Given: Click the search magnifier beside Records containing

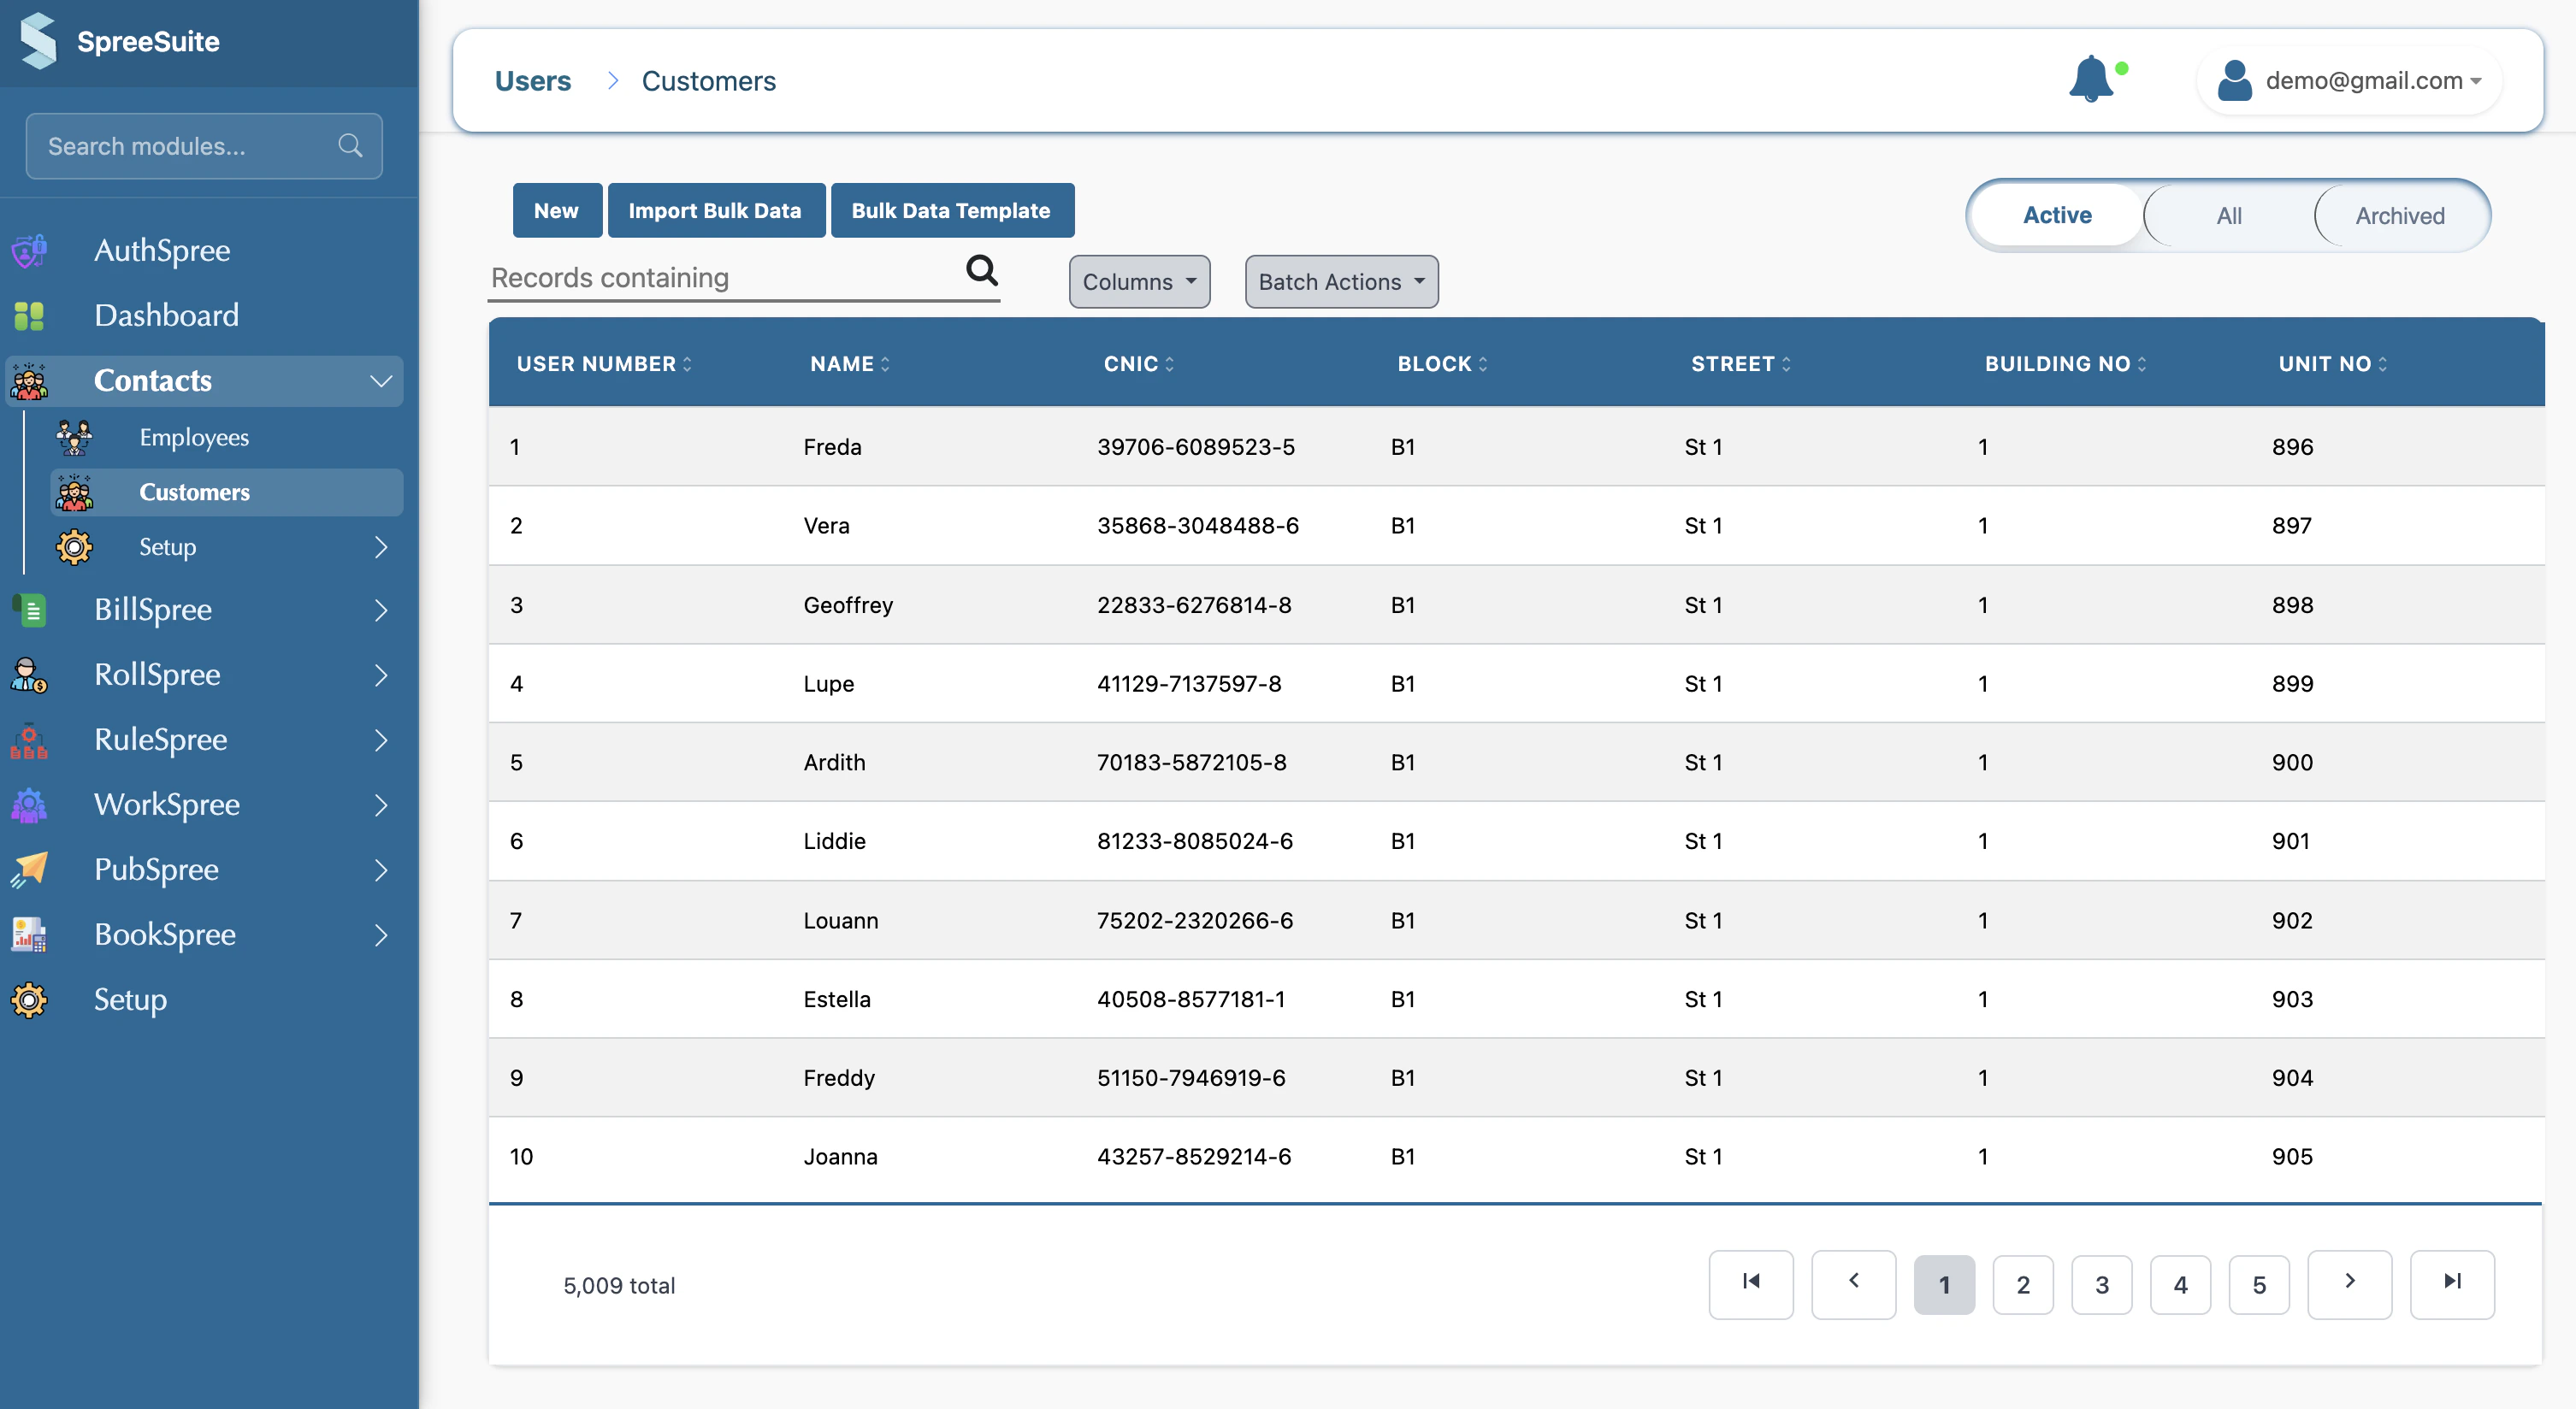Looking at the screenshot, I should [x=982, y=270].
